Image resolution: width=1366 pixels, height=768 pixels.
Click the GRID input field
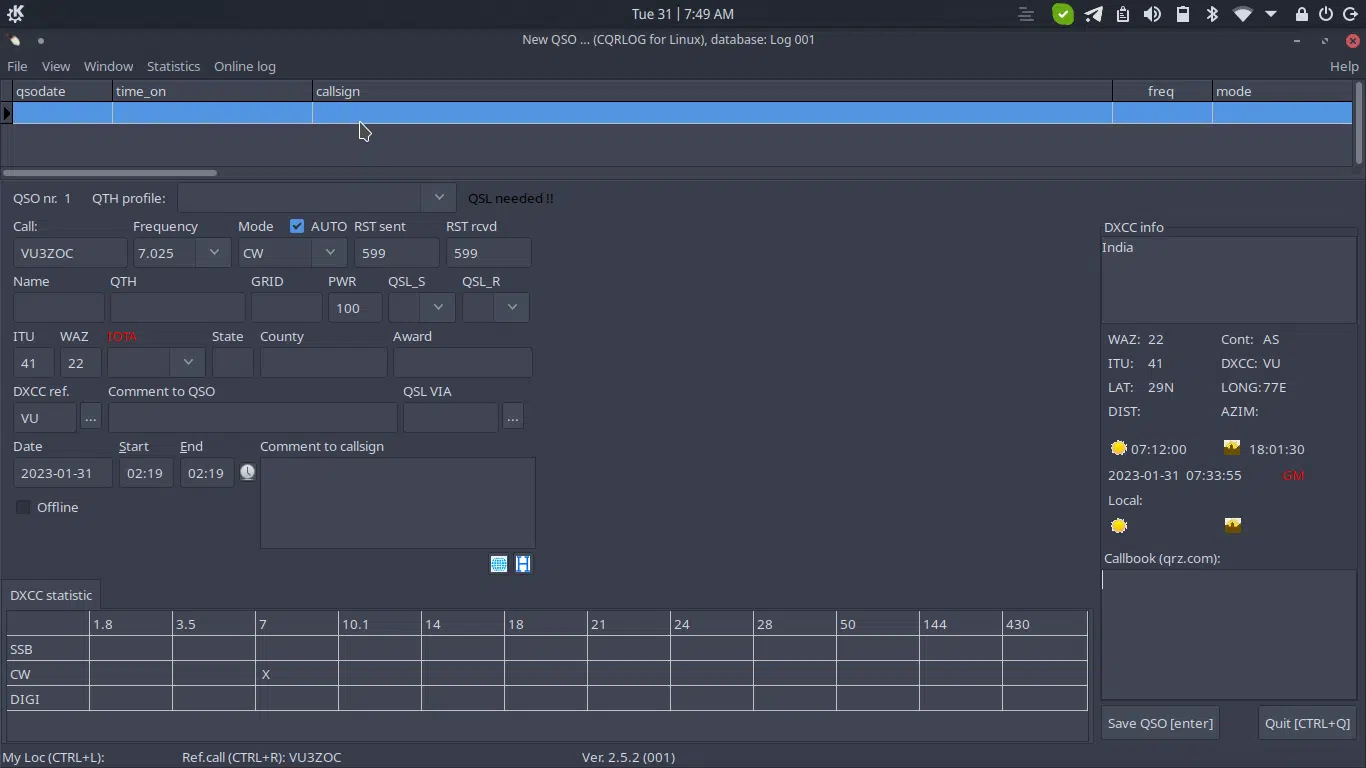click(x=286, y=308)
